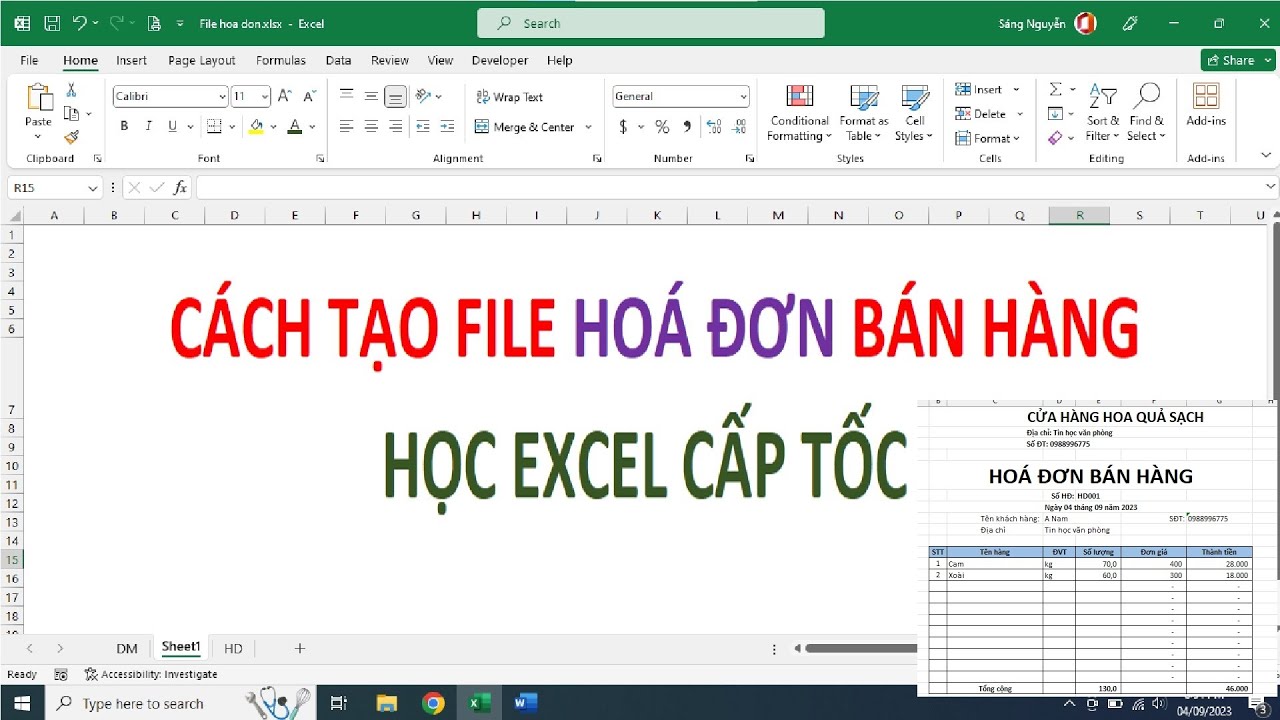The height and width of the screenshot is (720, 1280).
Task: Expand the Borders dropdown arrow
Action: [230, 127]
